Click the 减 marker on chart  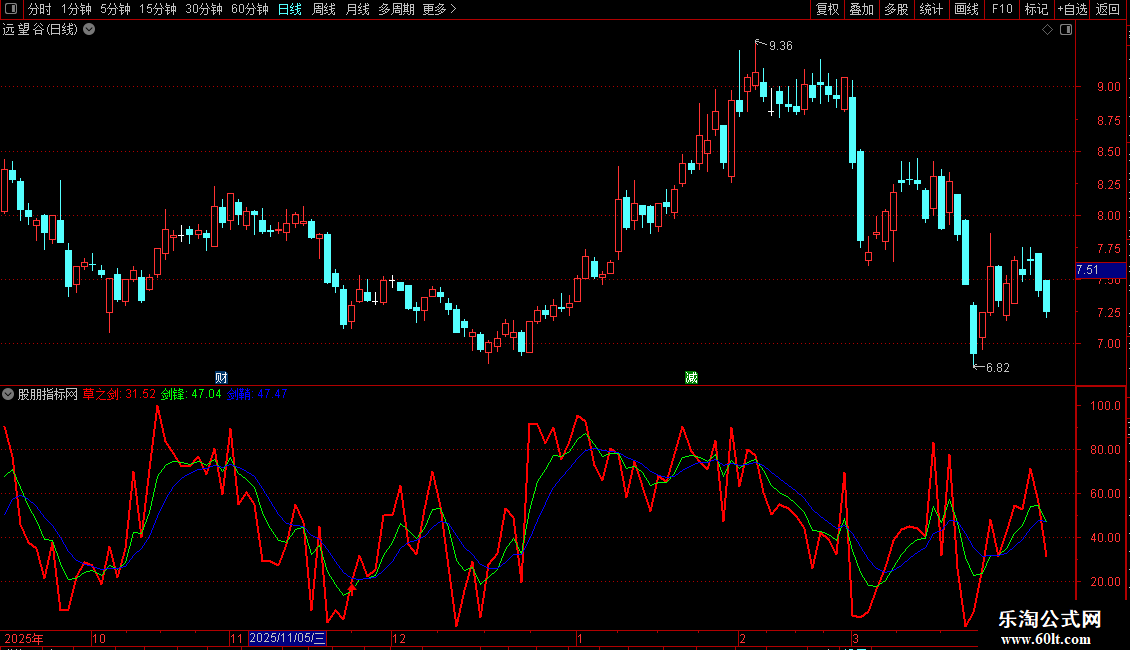click(x=691, y=377)
